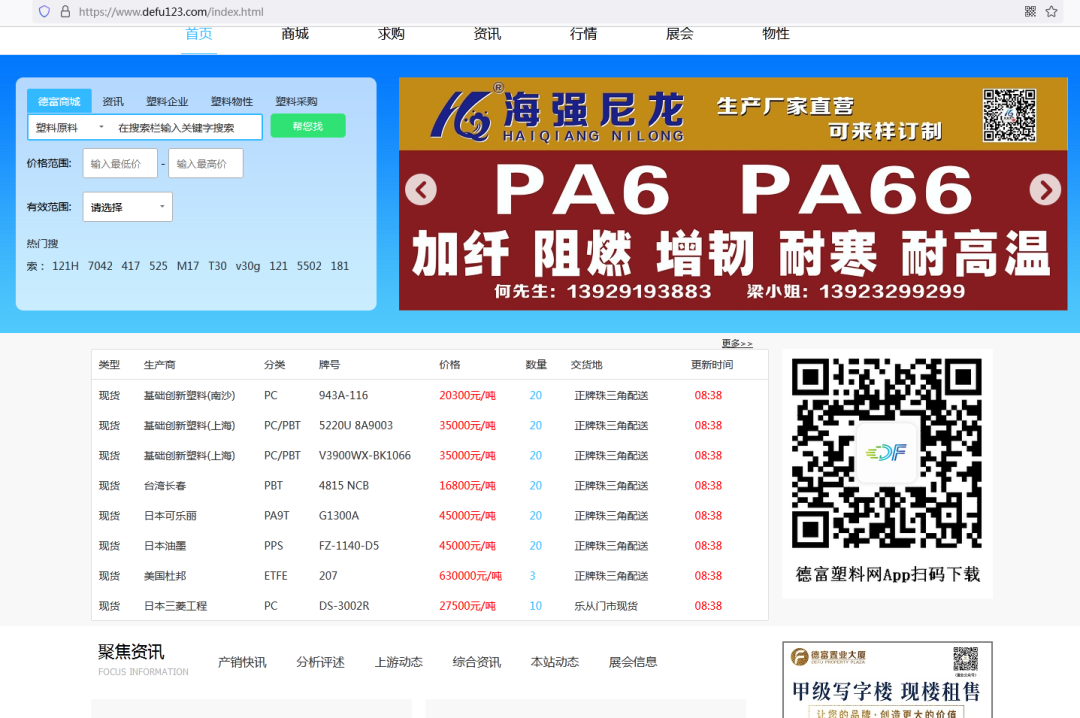
Task: Click grade V3900WX-BK1066 row
Action: [x=365, y=455]
